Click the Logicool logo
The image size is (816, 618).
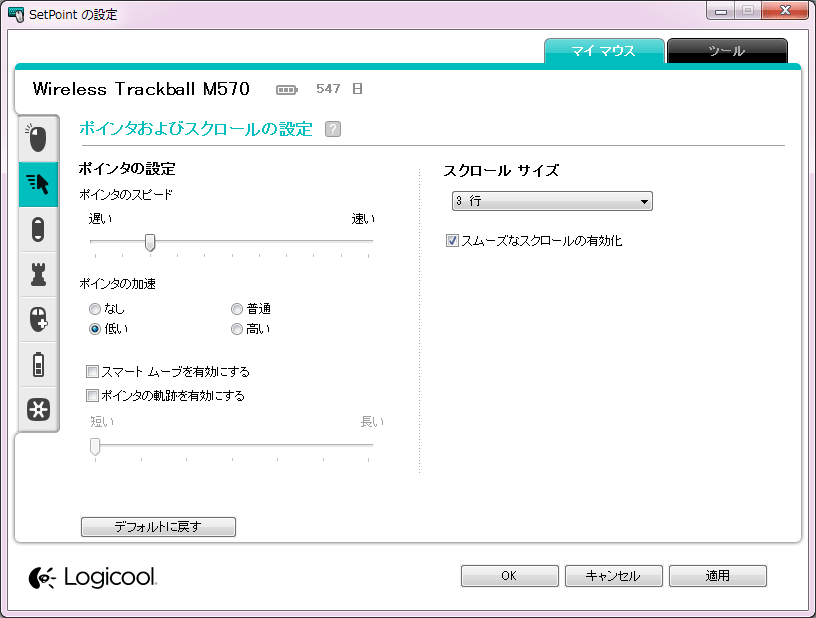tap(93, 577)
